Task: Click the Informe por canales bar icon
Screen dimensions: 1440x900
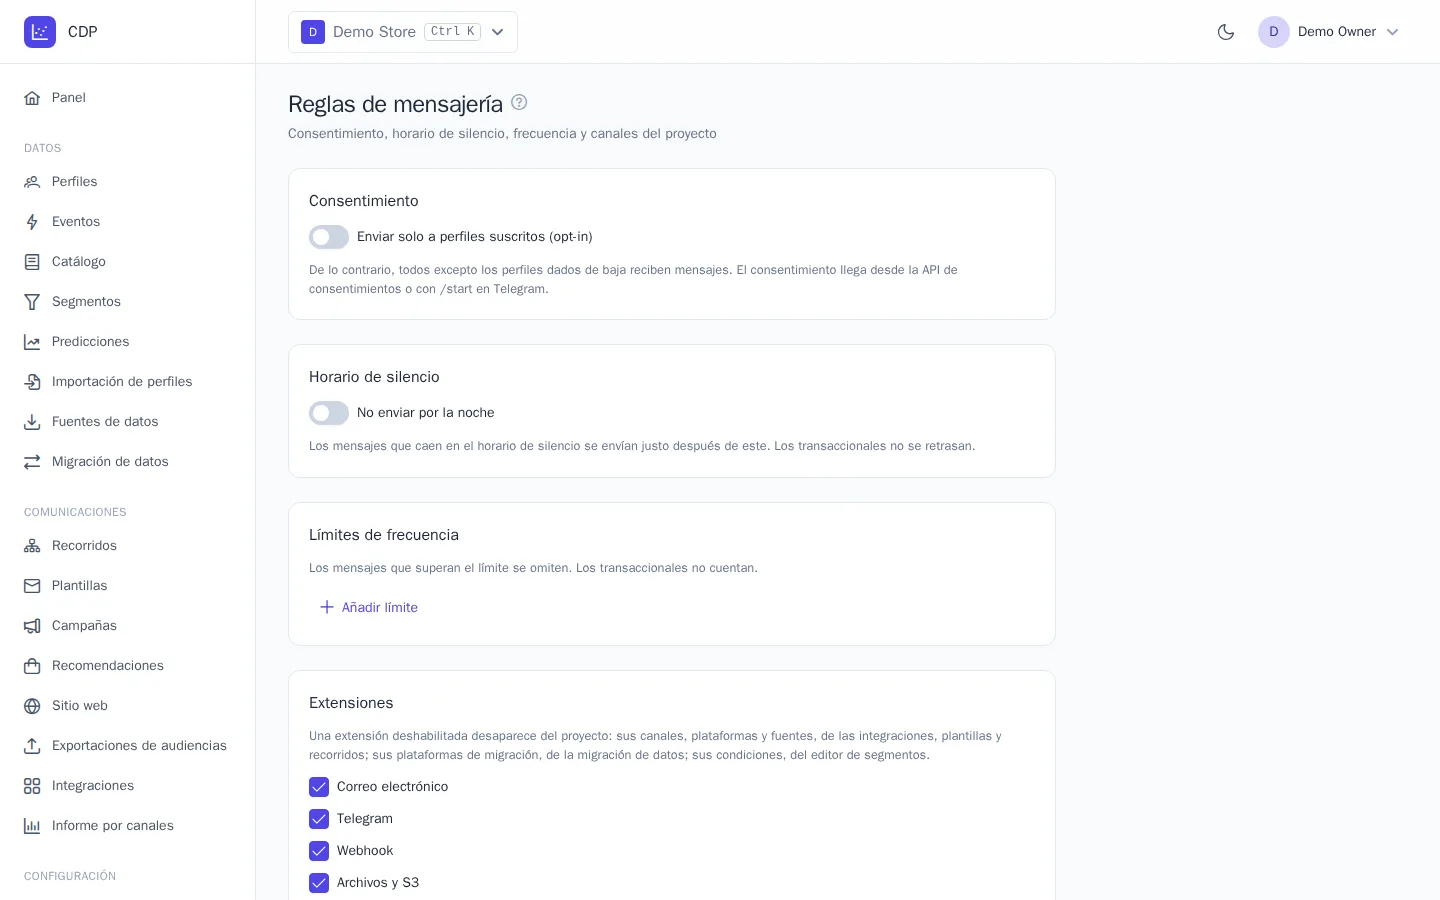Action: [x=32, y=826]
